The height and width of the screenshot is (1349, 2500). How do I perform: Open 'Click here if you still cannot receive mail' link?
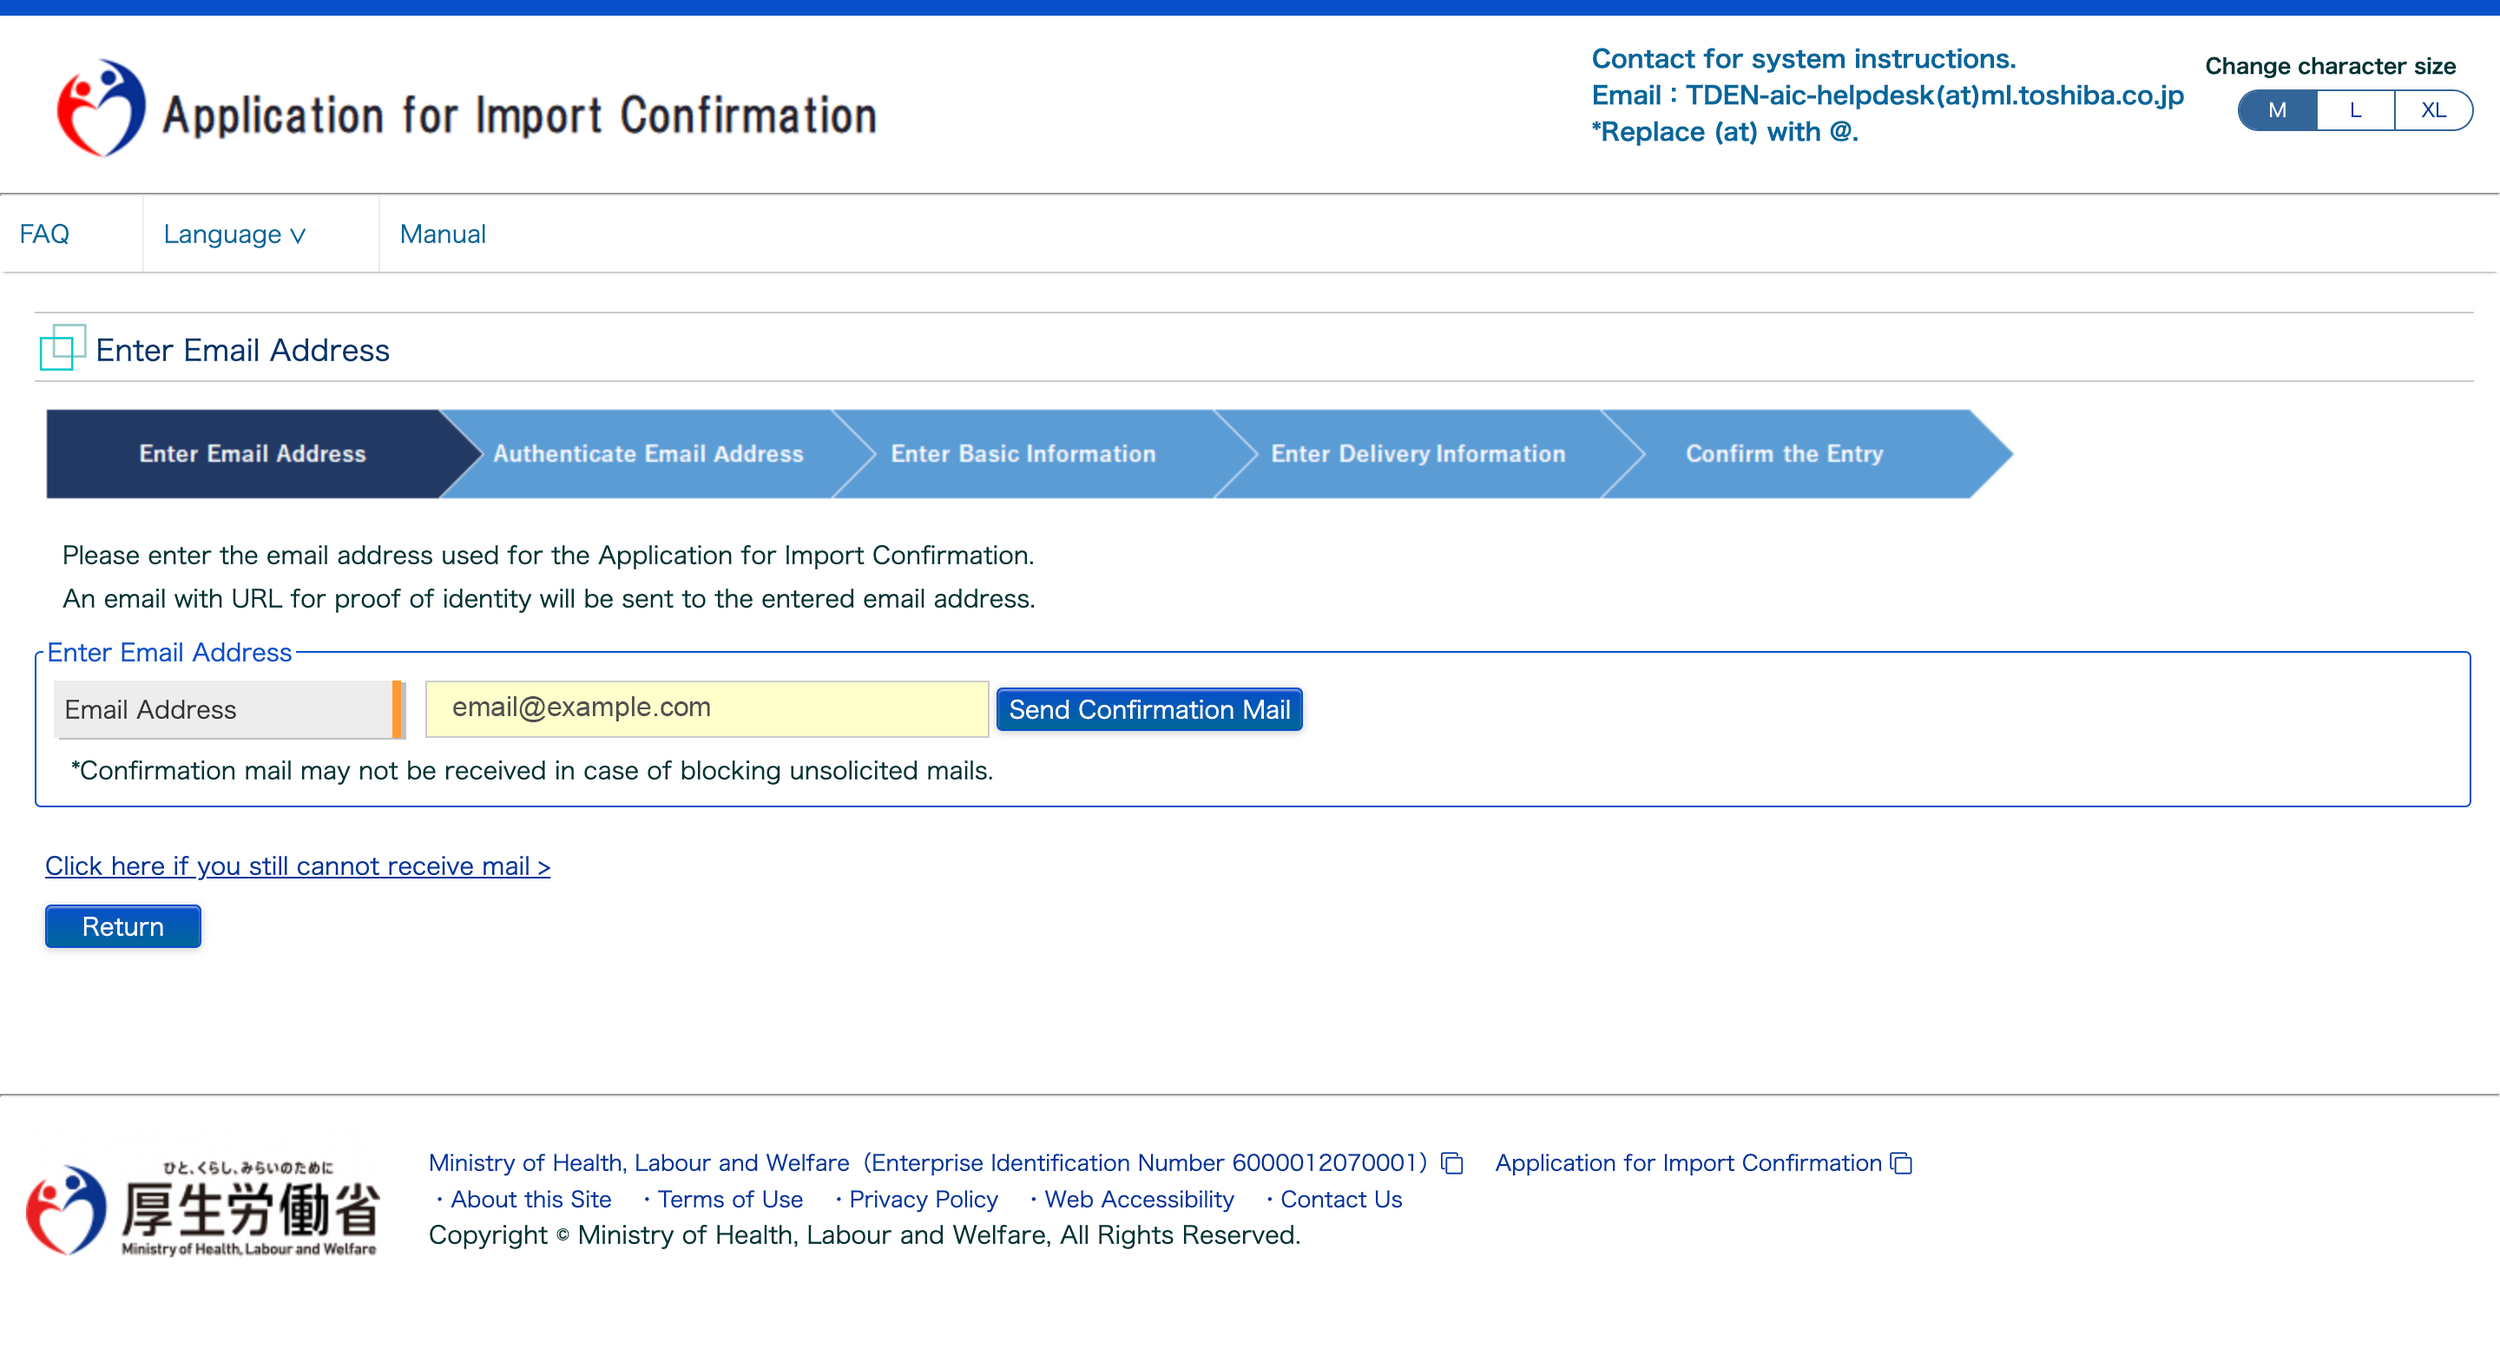[297, 866]
